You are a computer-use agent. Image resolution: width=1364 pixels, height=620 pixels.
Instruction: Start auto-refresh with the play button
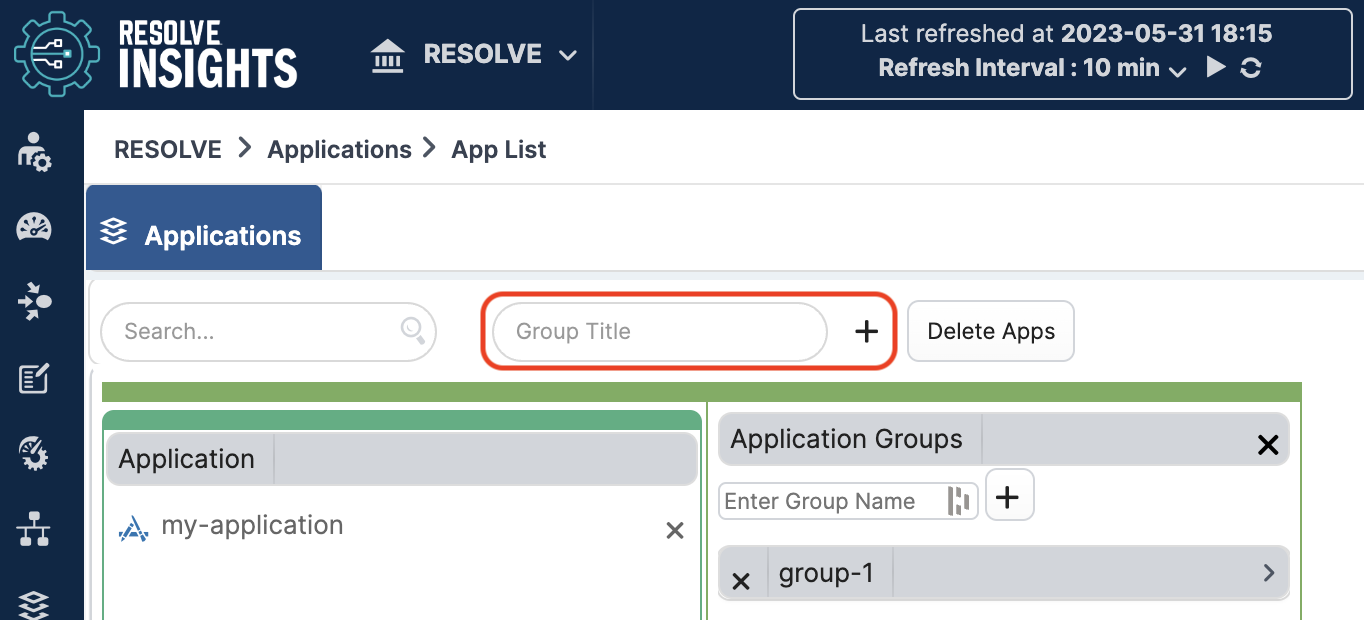(1216, 68)
